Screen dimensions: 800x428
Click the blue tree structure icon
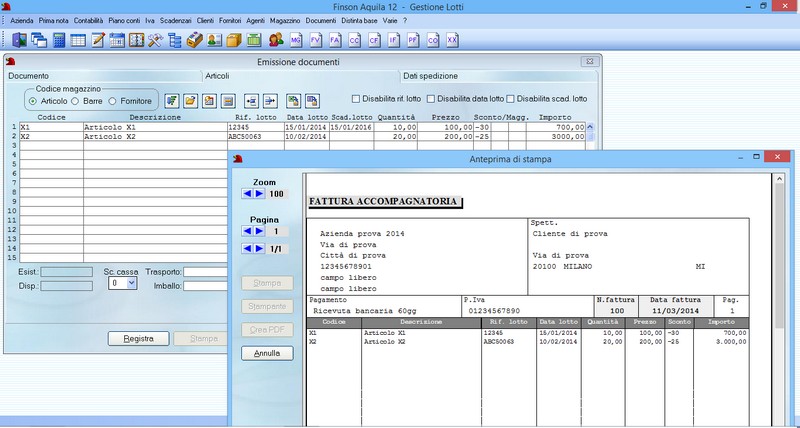175,40
